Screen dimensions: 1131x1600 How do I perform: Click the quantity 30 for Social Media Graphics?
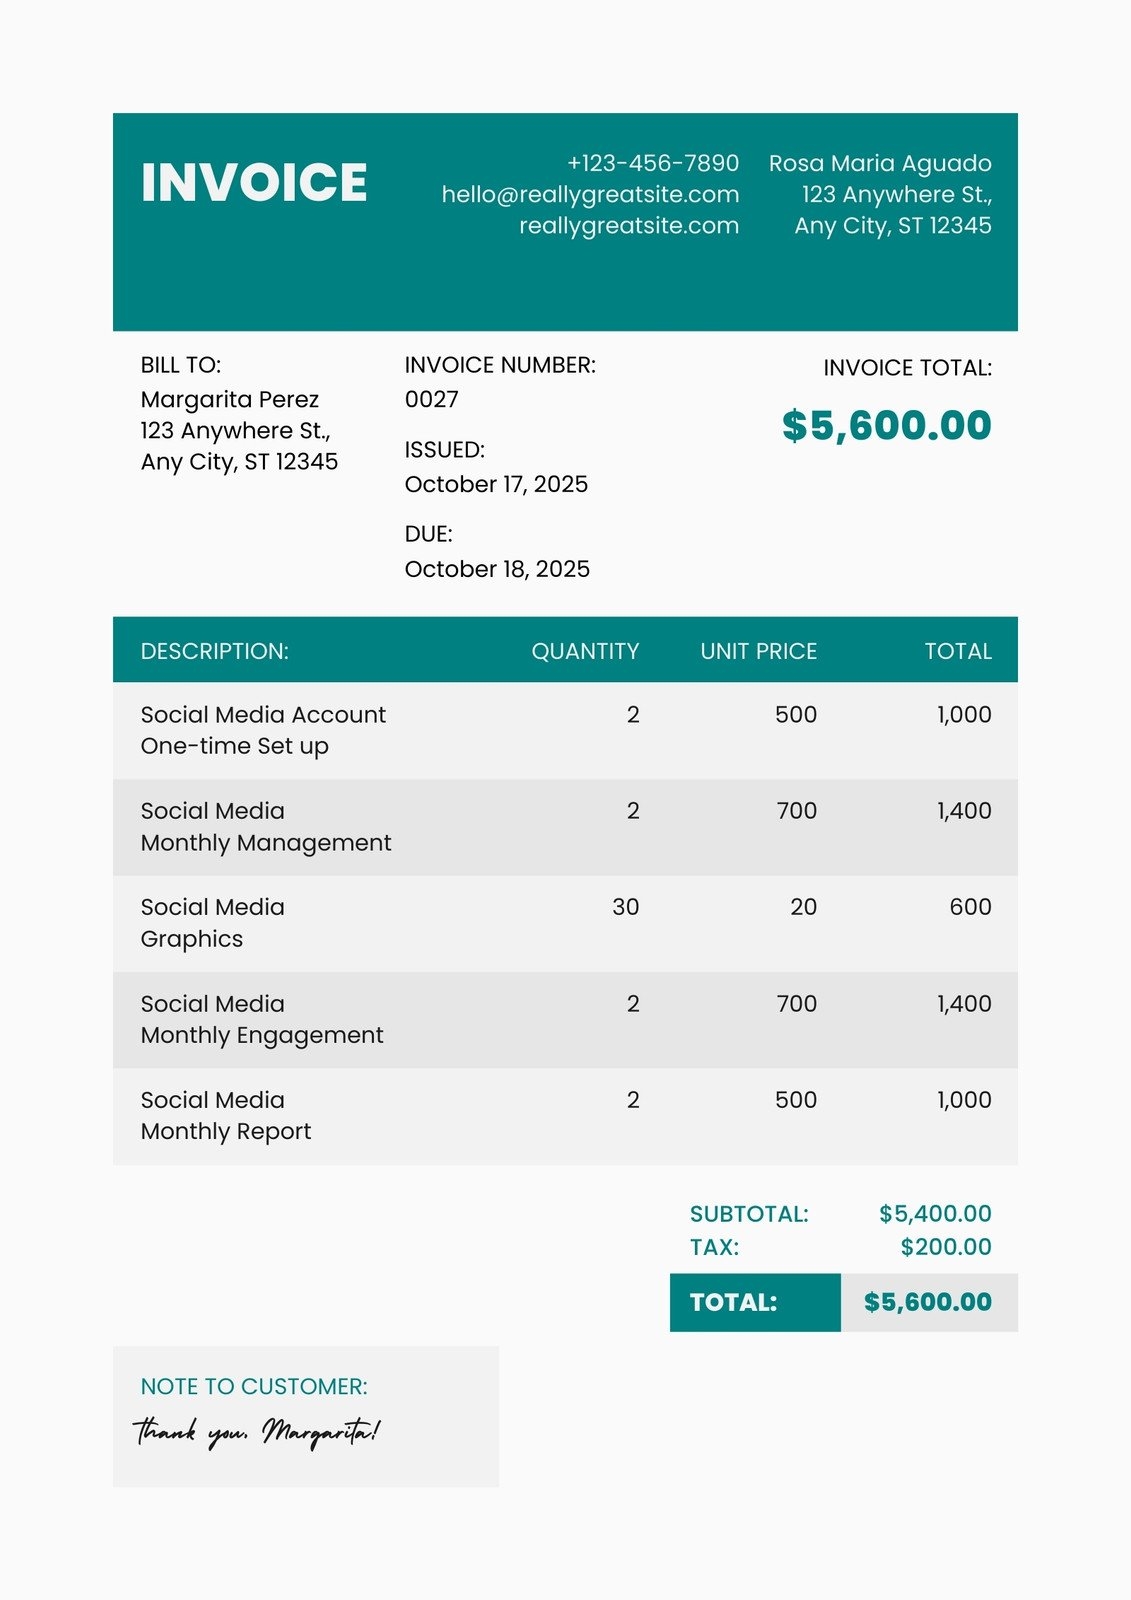click(625, 907)
